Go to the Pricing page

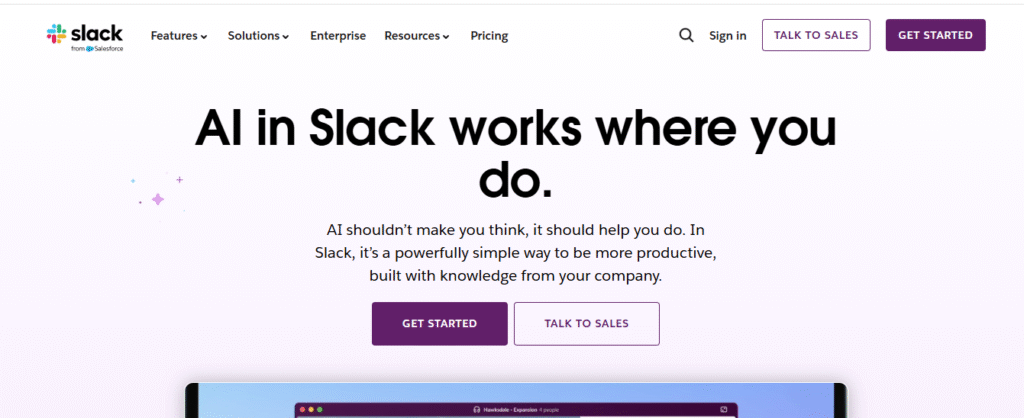tap(489, 36)
